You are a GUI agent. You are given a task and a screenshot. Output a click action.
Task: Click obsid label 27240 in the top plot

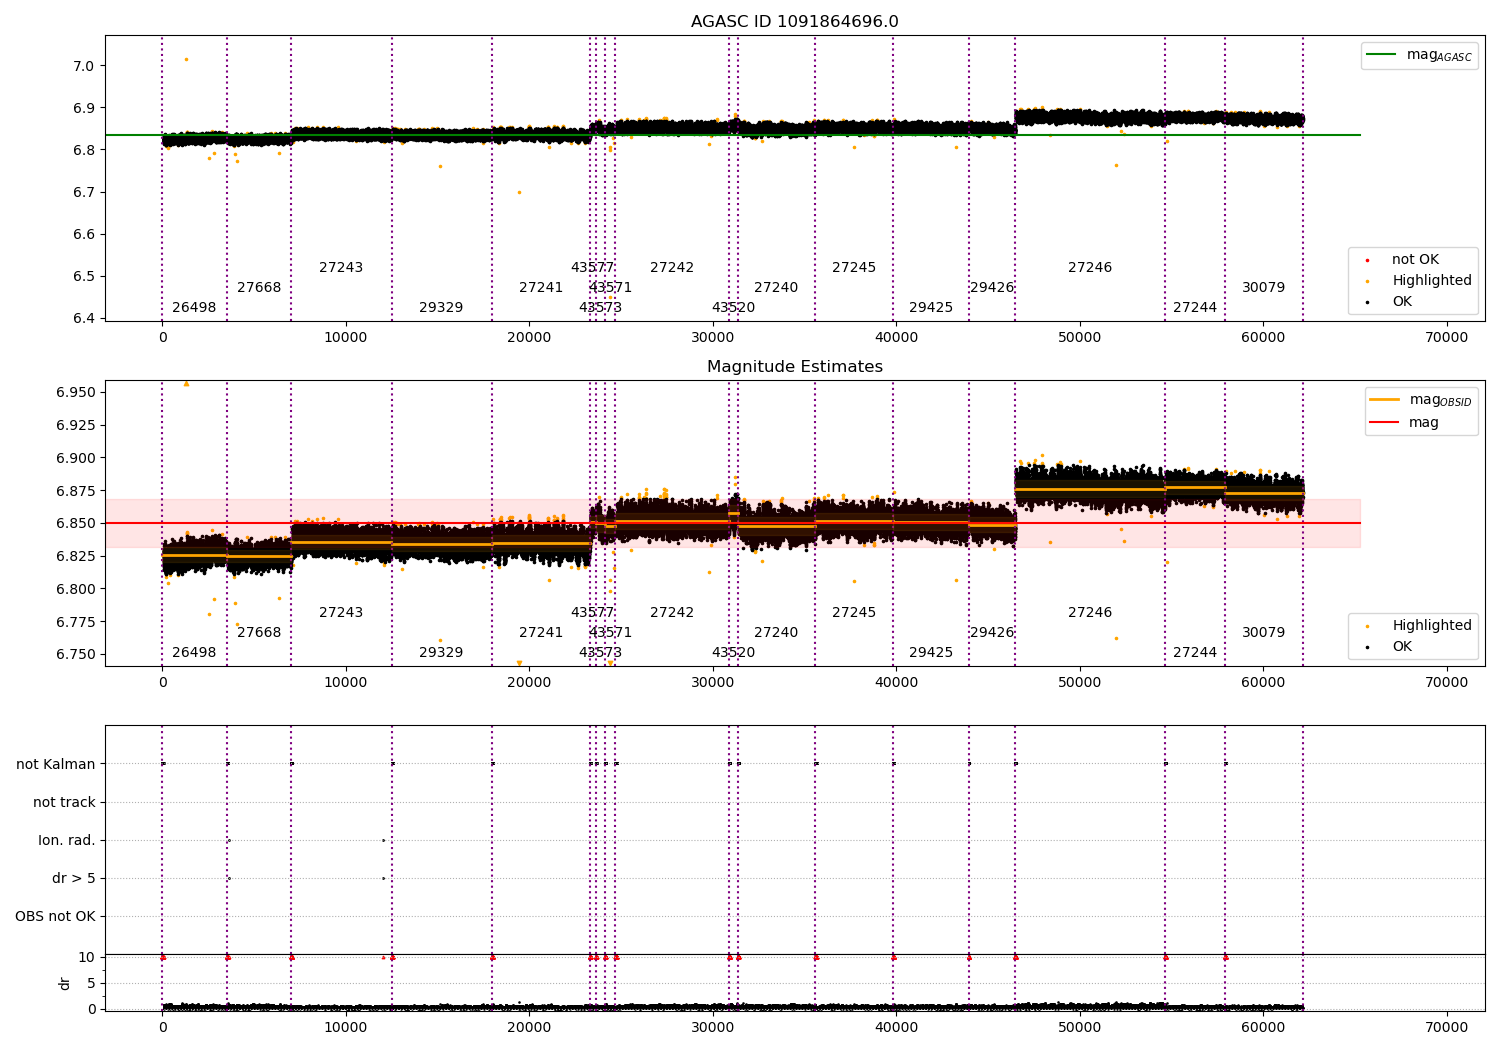776,288
